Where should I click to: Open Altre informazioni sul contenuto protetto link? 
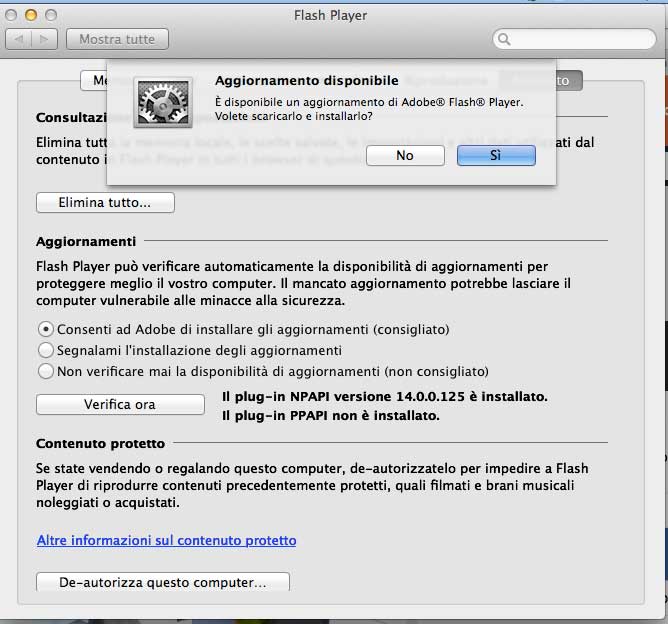point(167,540)
